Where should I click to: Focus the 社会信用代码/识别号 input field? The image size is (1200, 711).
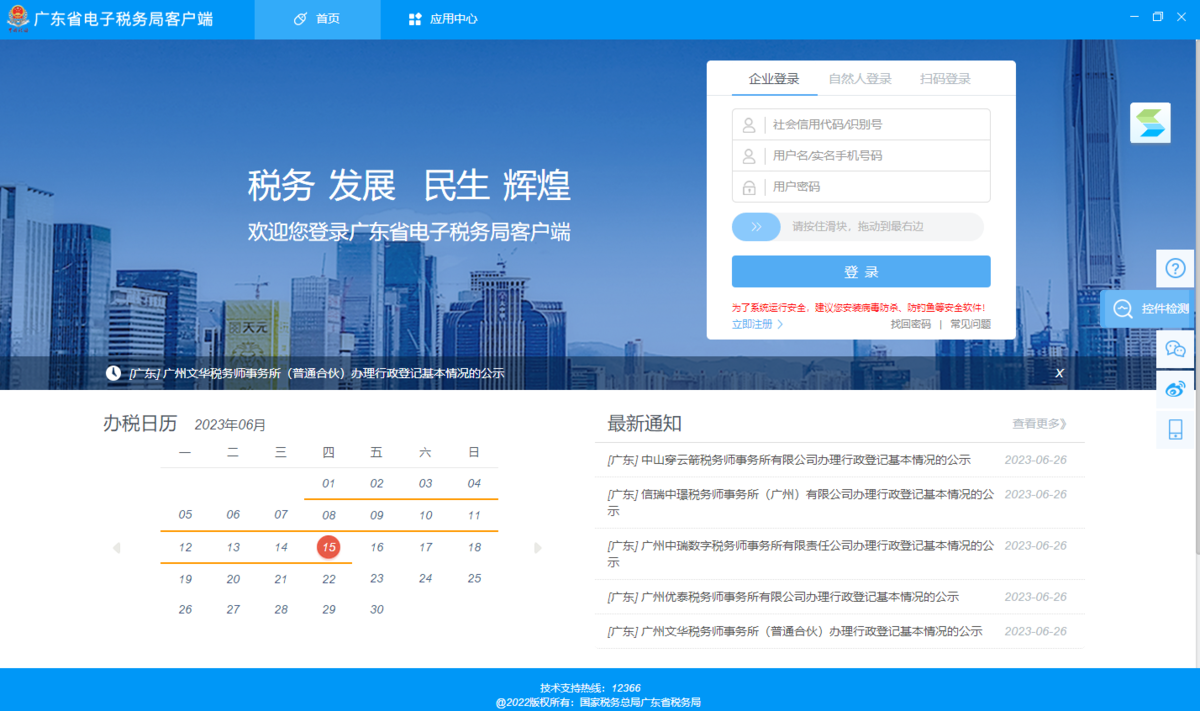[861, 125]
